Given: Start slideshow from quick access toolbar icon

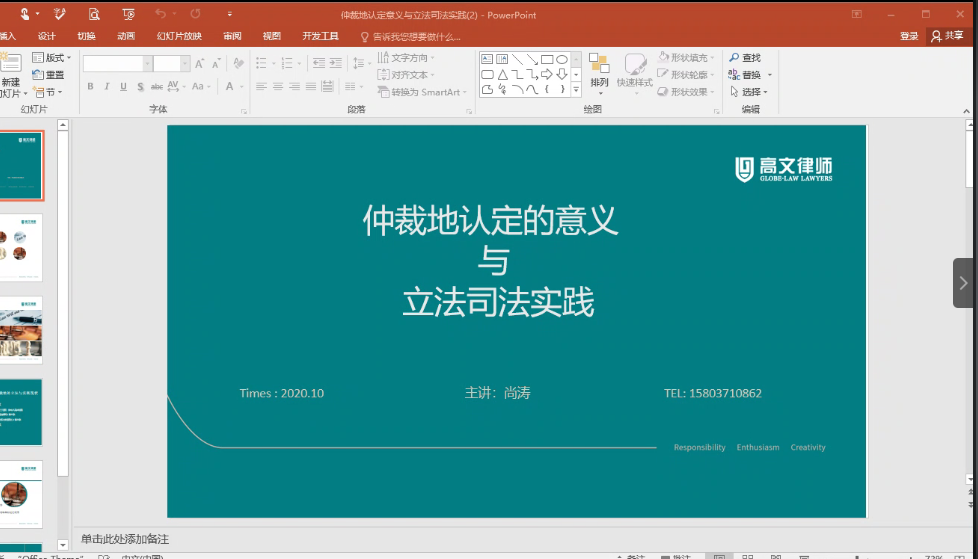Looking at the screenshot, I should (x=128, y=14).
